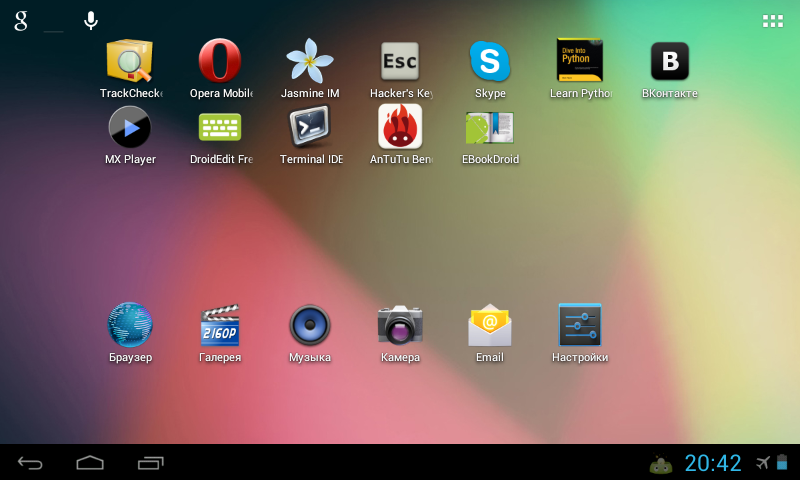Launch Opera Mobile browser
The height and width of the screenshot is (480, 800).
pos(220,61)
